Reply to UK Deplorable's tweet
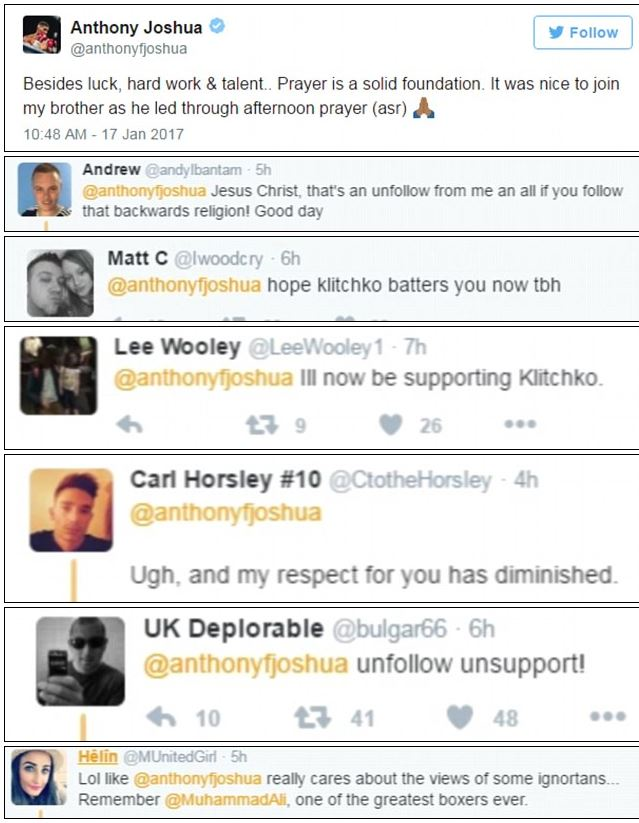 coord(161,717)
